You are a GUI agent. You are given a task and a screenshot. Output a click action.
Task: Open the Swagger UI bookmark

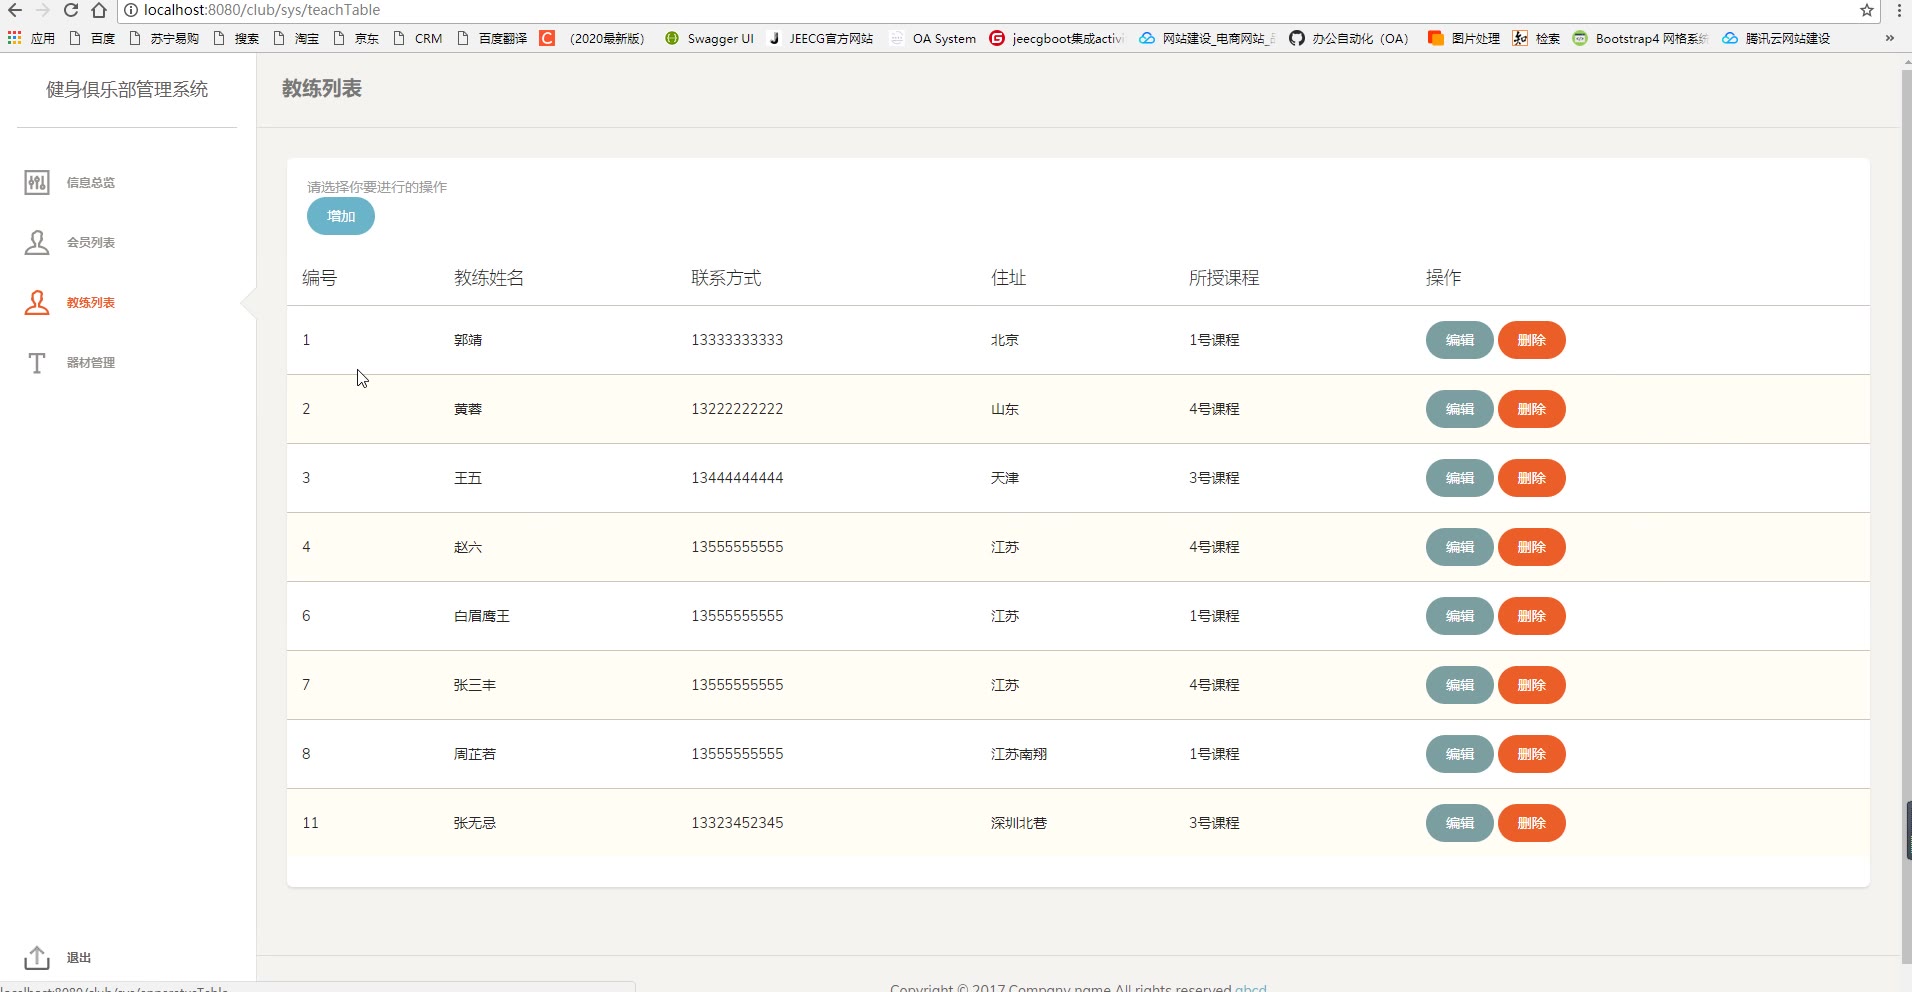click(710, 38)
